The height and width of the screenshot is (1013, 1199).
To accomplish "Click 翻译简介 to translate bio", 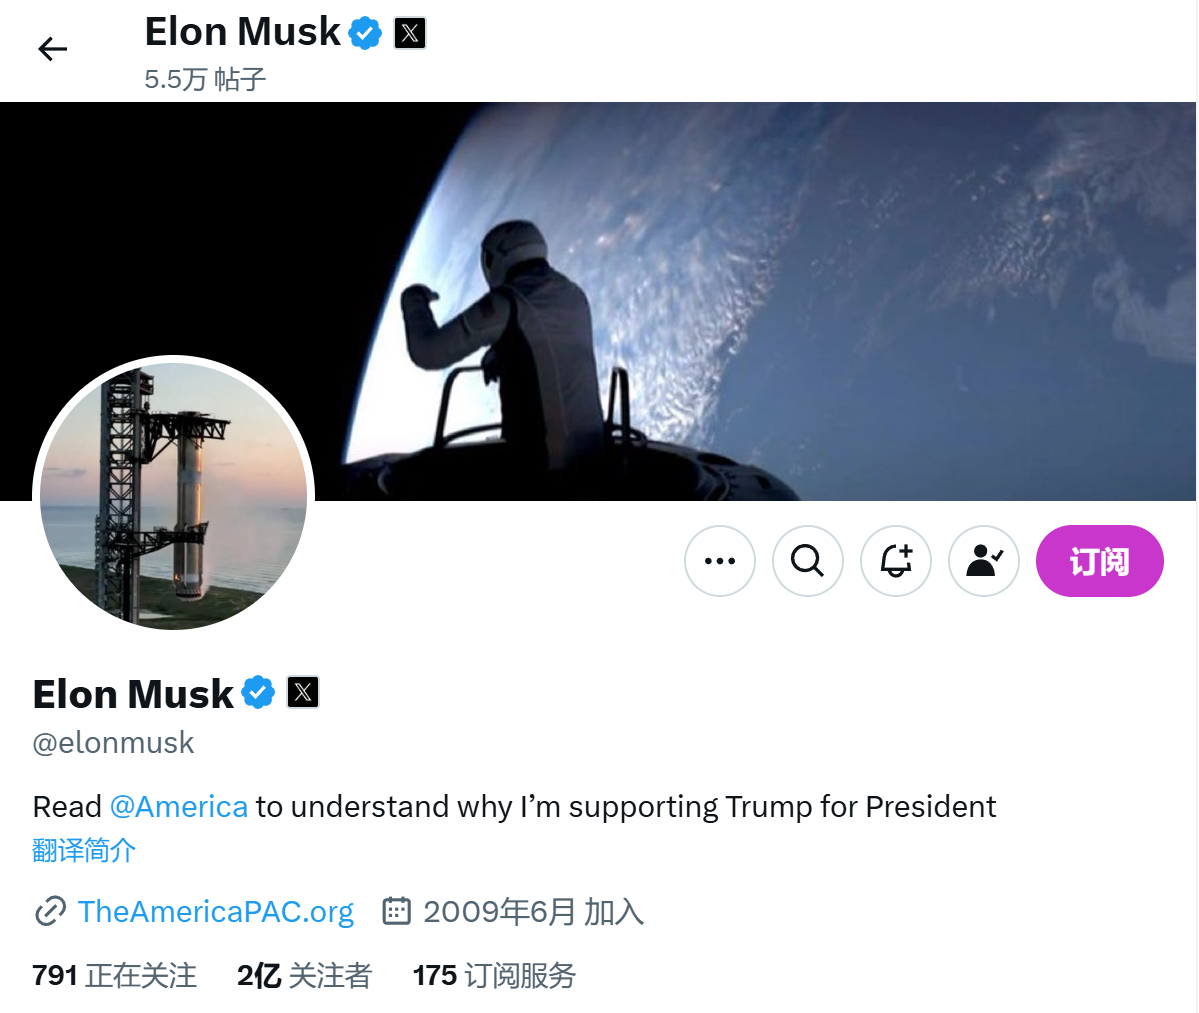I will point(84,851).
